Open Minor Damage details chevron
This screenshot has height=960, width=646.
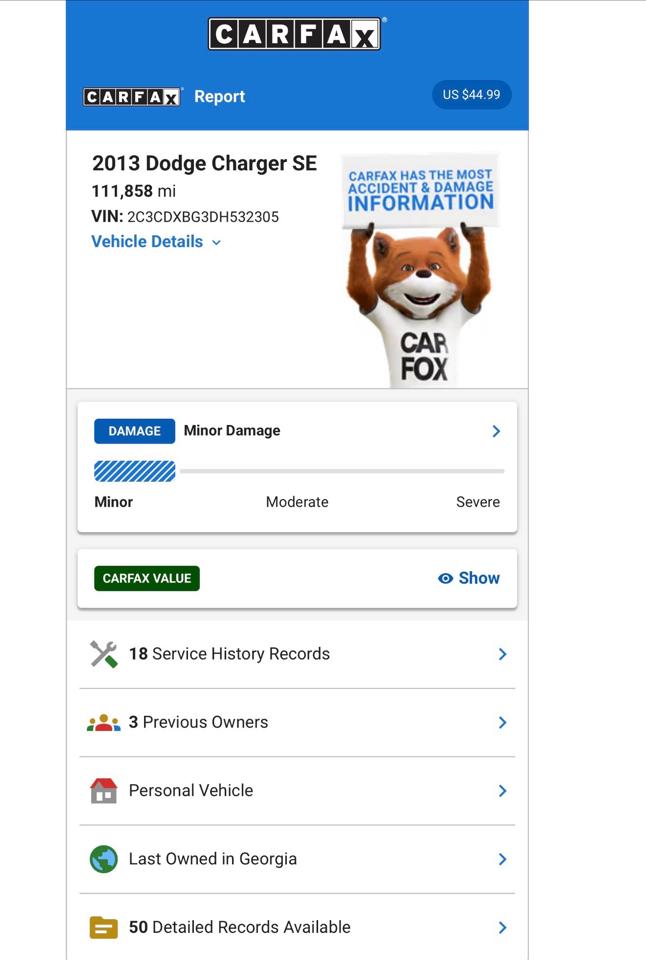(x=497, y=431)
